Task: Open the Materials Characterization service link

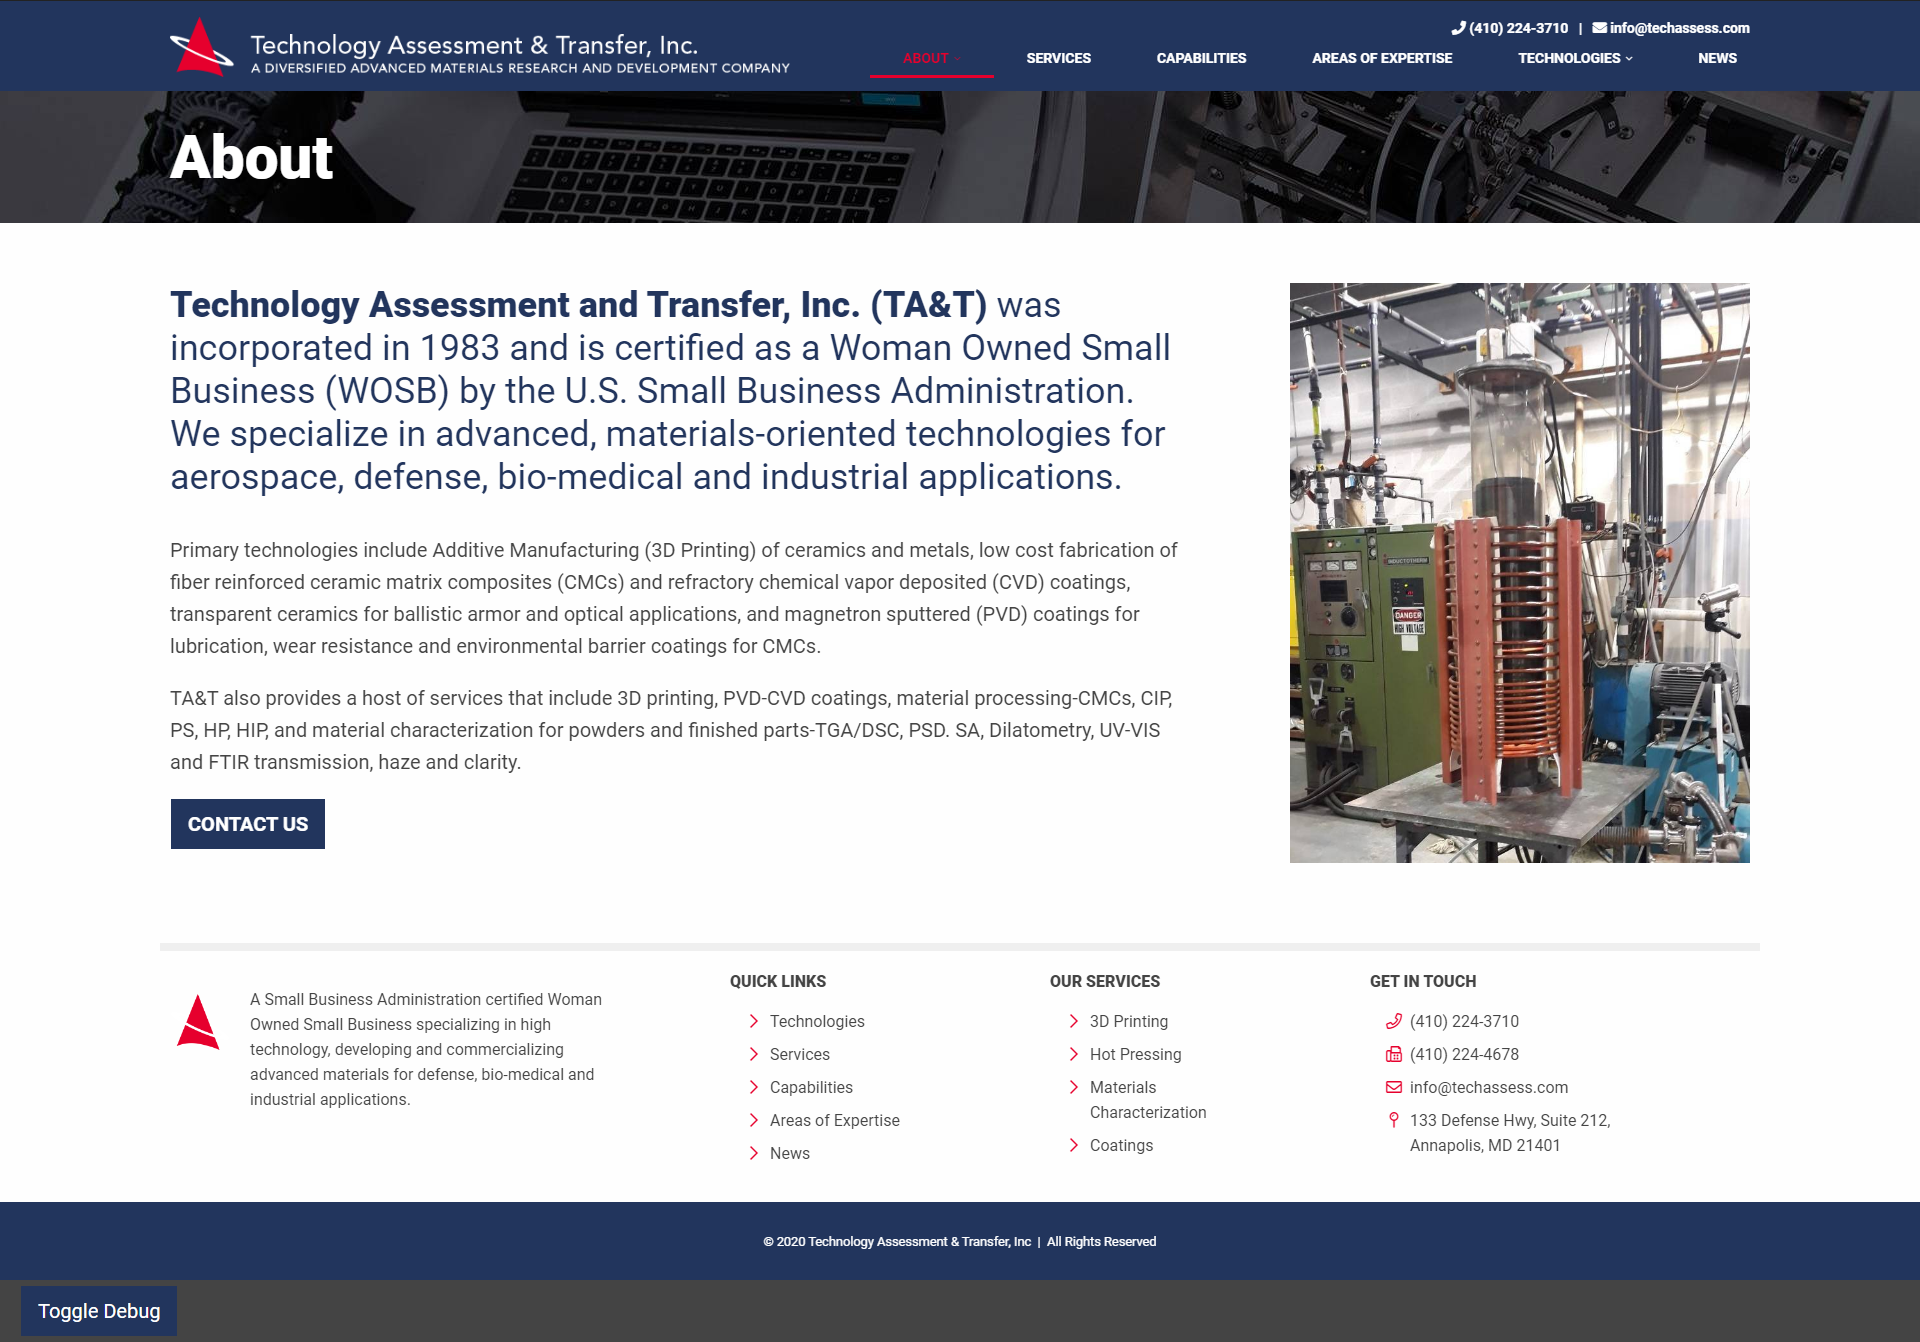Action: (1148, 1099)
